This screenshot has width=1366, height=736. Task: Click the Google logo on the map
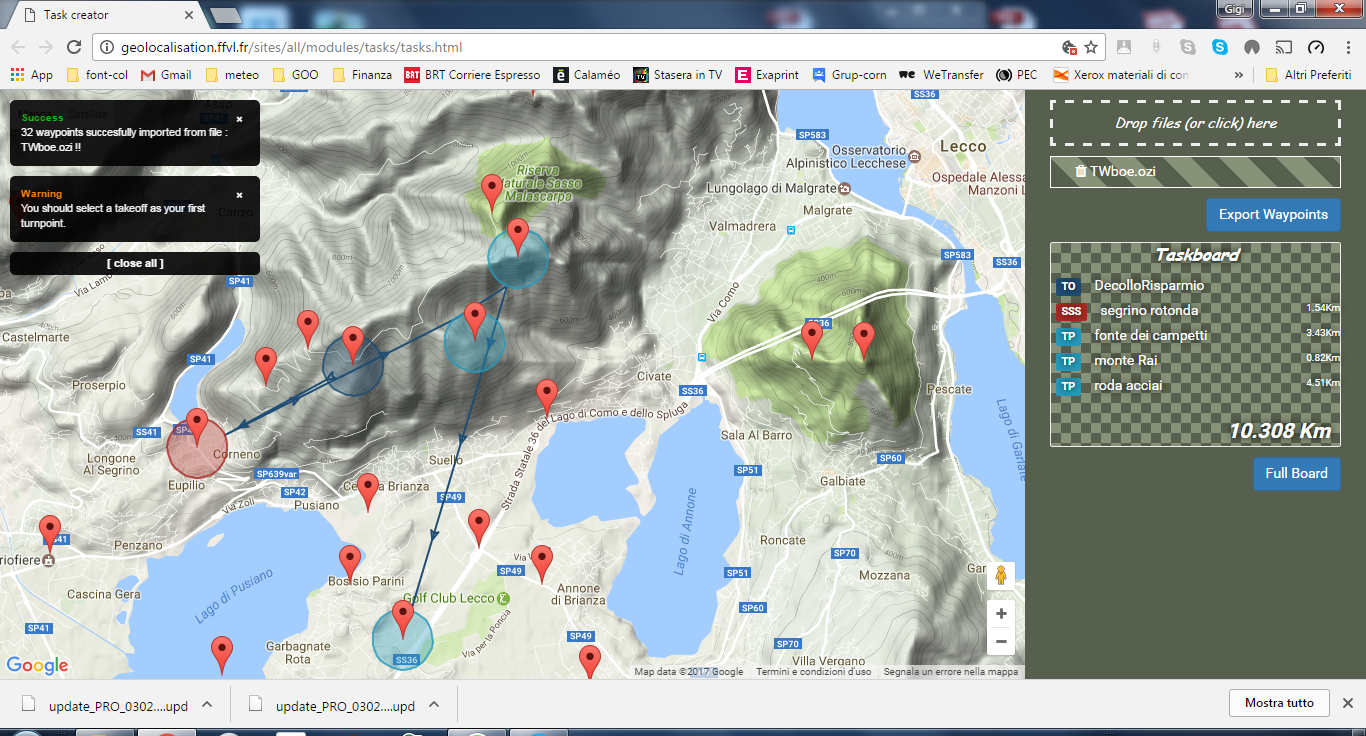pos(37,665)
